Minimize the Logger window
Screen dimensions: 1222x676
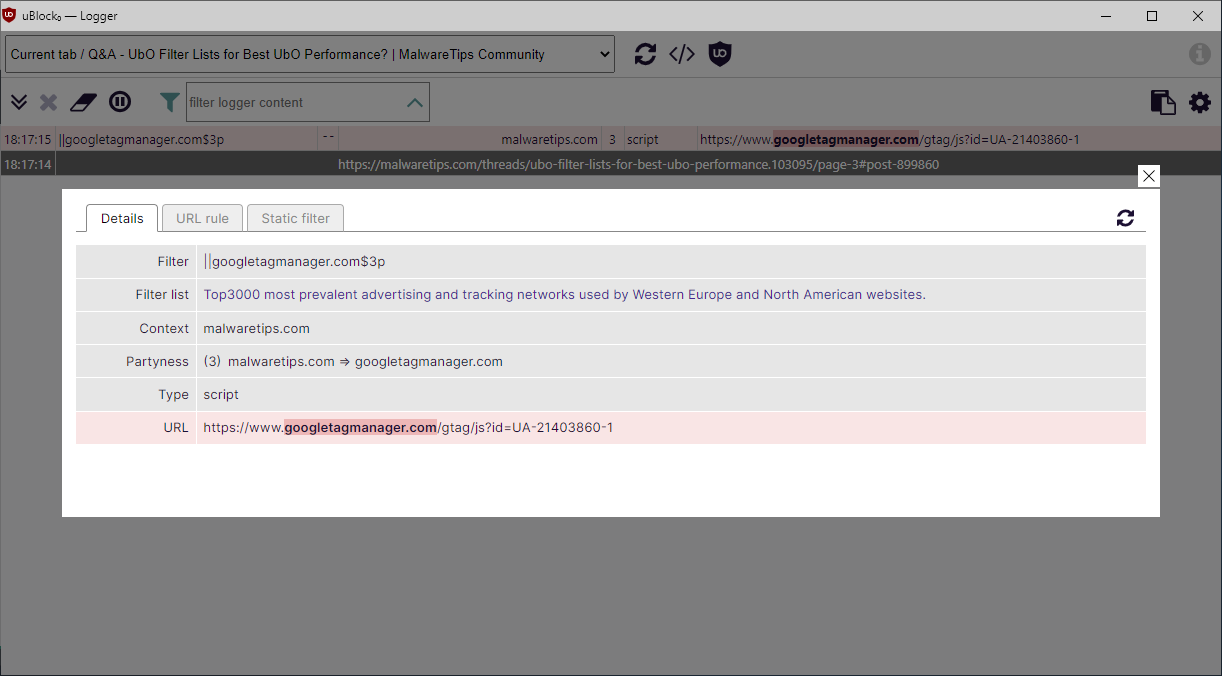[x=1107, y=16]
